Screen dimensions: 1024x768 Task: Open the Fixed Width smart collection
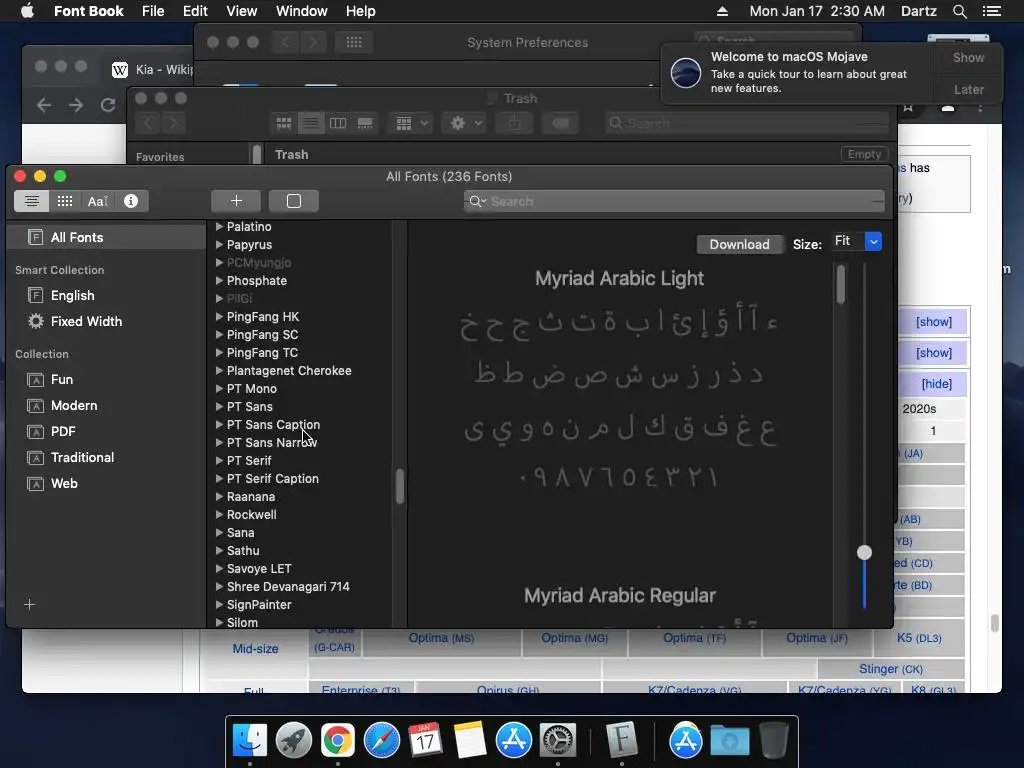click(86, 321)
